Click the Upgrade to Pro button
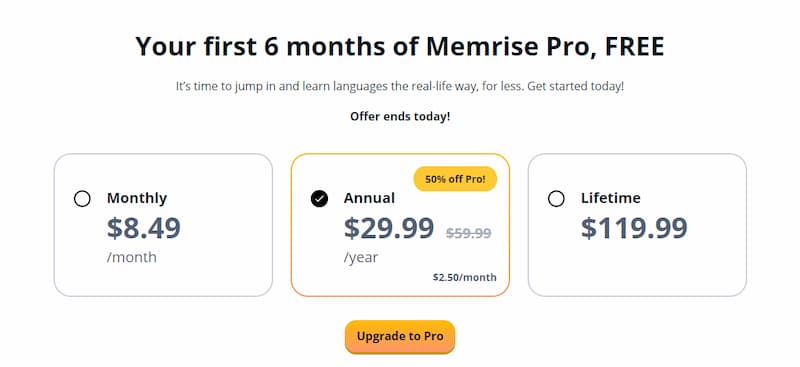800x367 pixels. [x=400, y=336]
